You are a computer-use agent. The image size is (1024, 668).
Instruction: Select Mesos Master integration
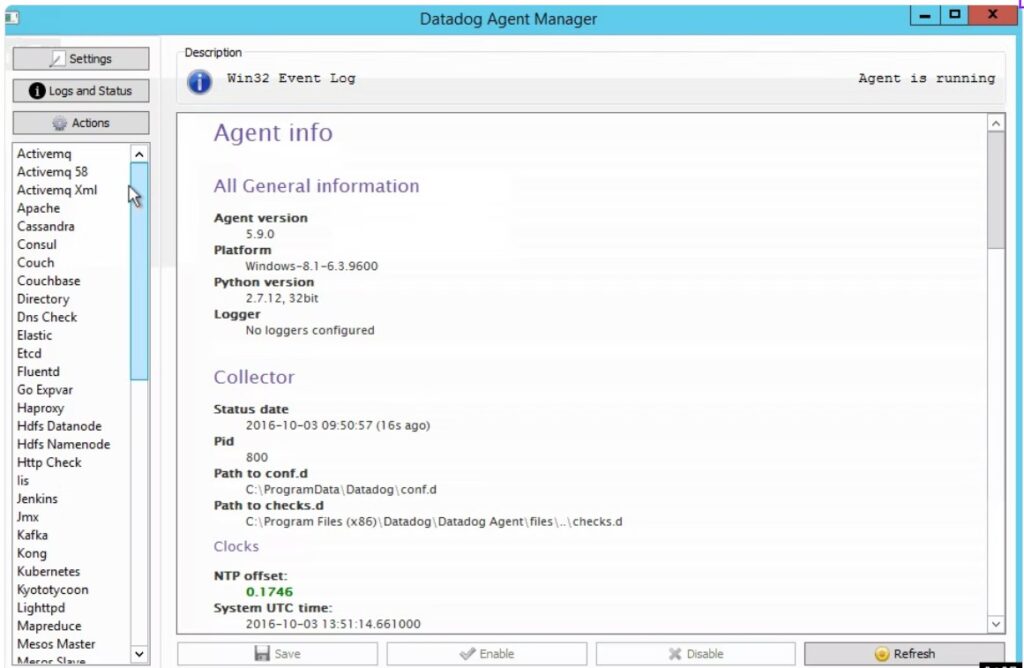coord(56,644)
